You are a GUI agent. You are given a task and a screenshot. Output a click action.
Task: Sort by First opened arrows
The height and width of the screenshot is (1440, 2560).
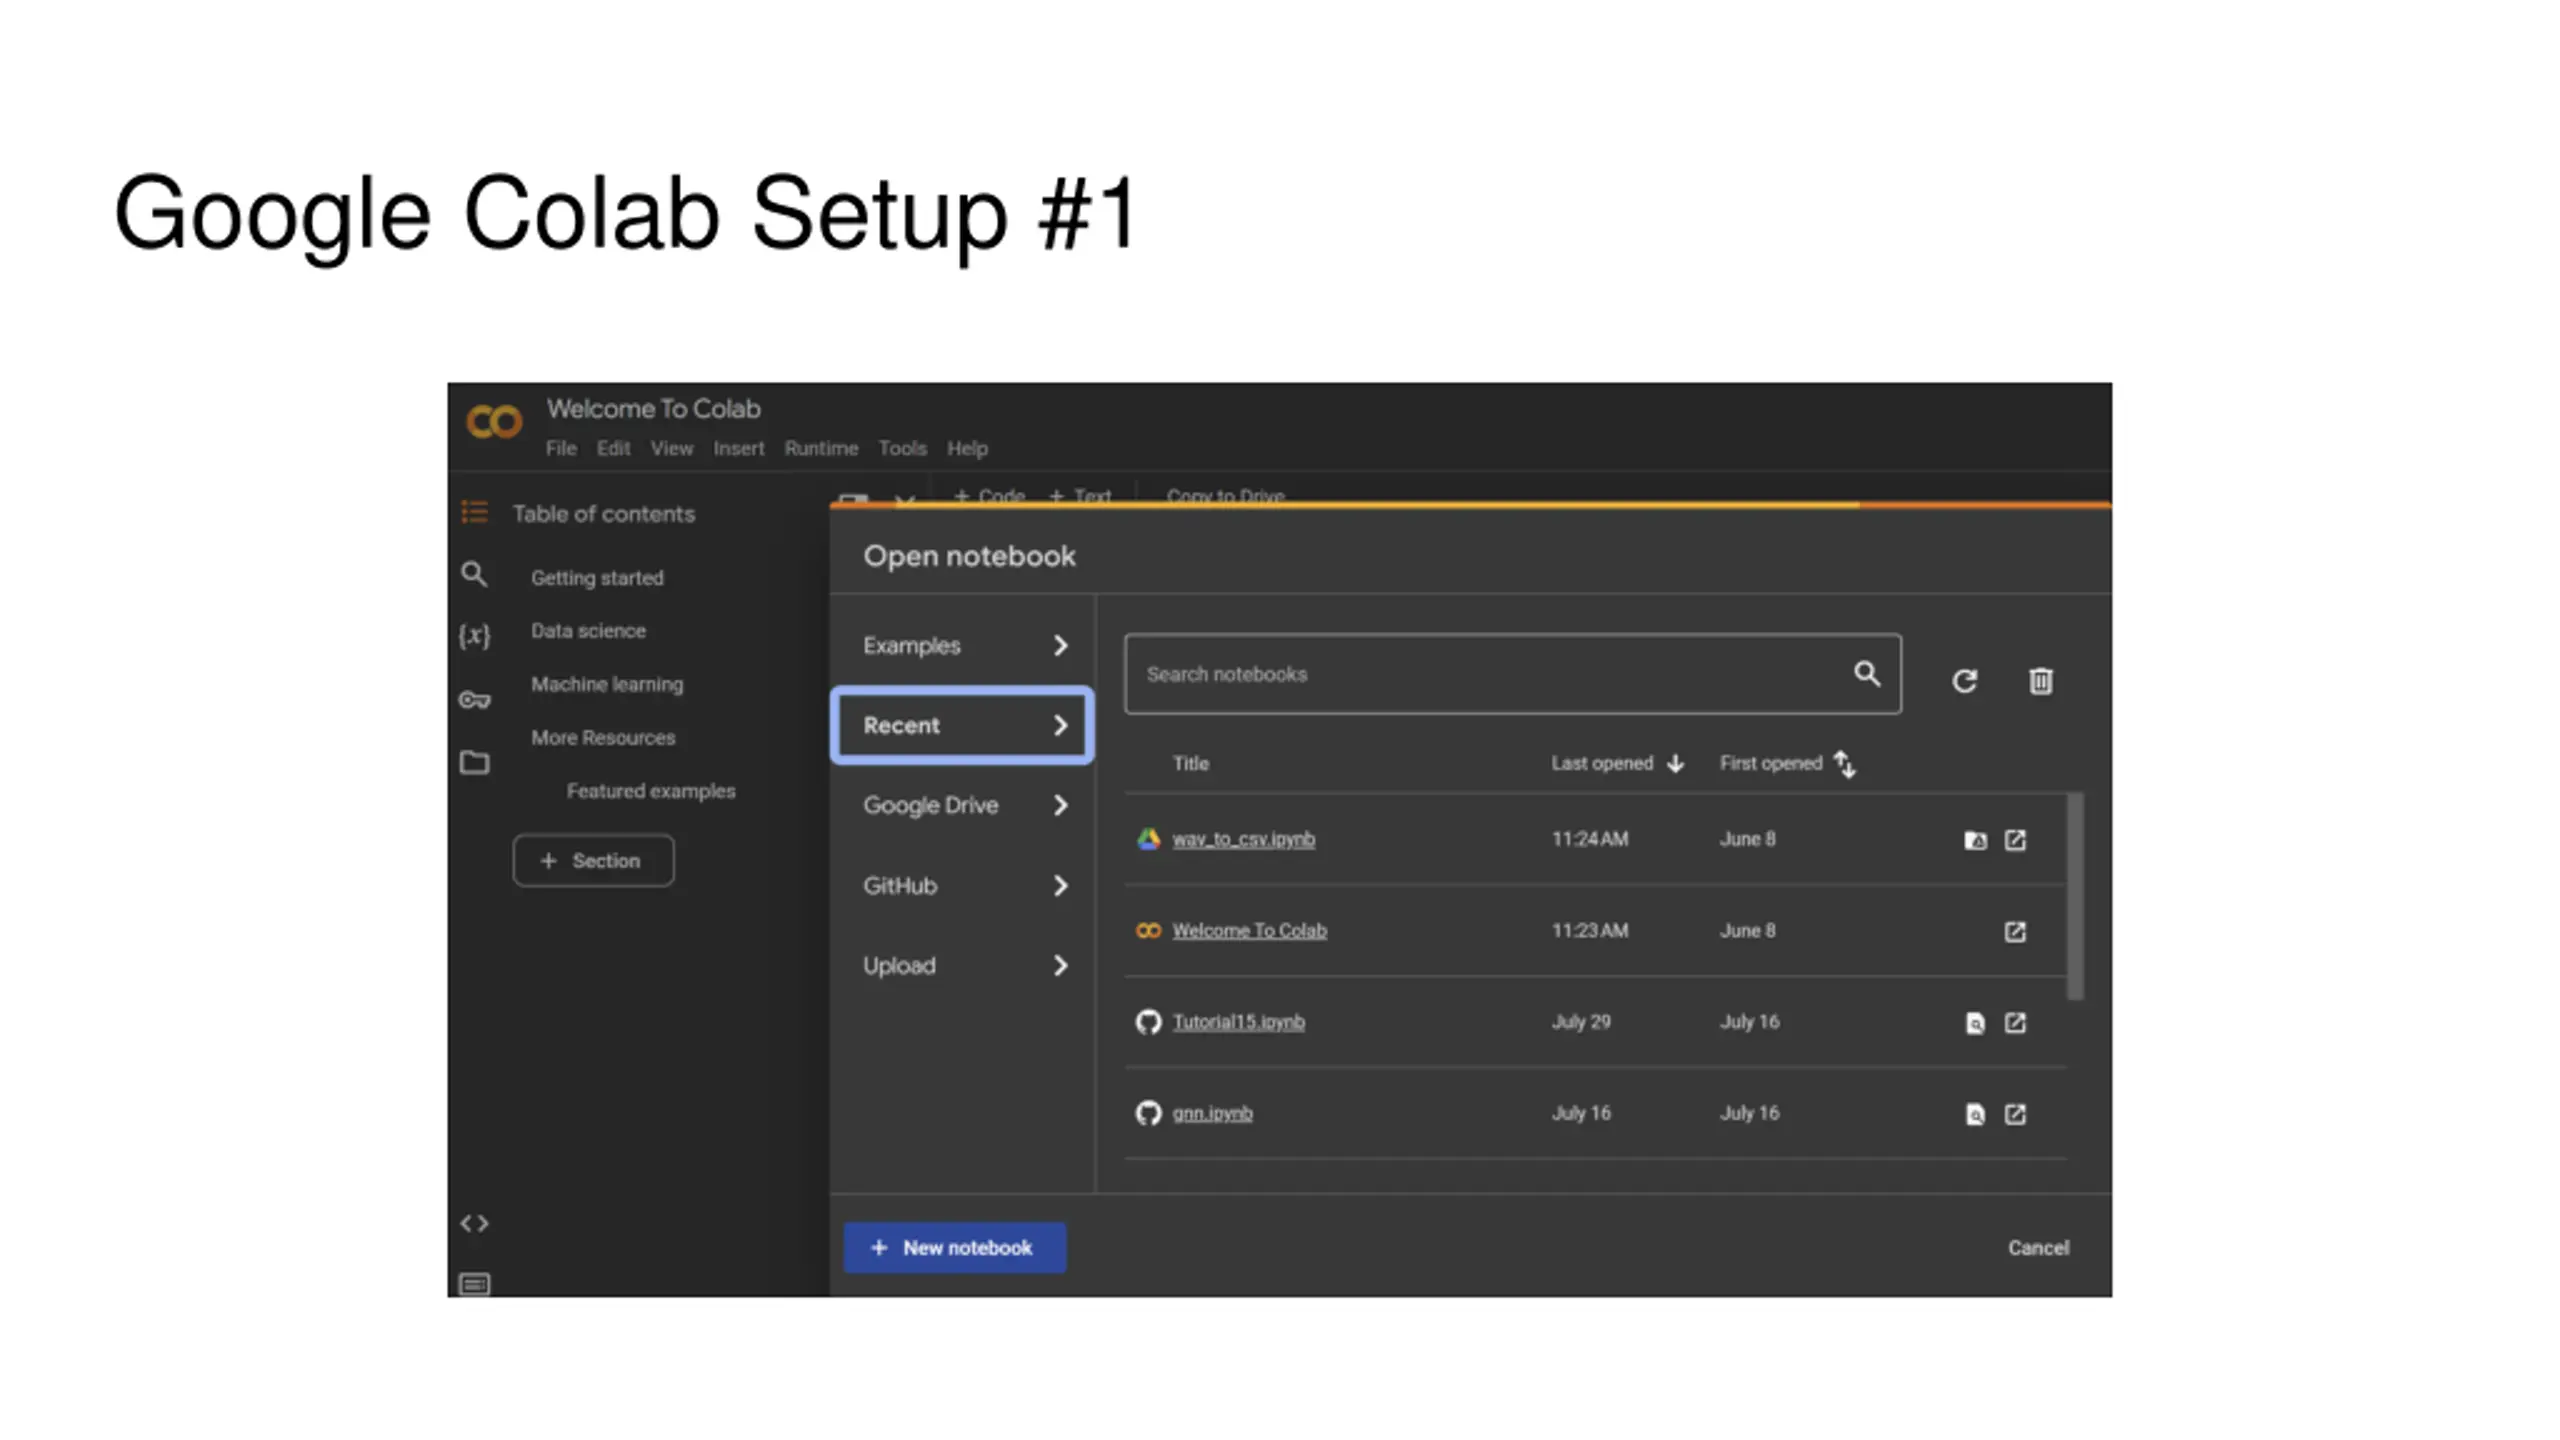tap(1845, 764)
